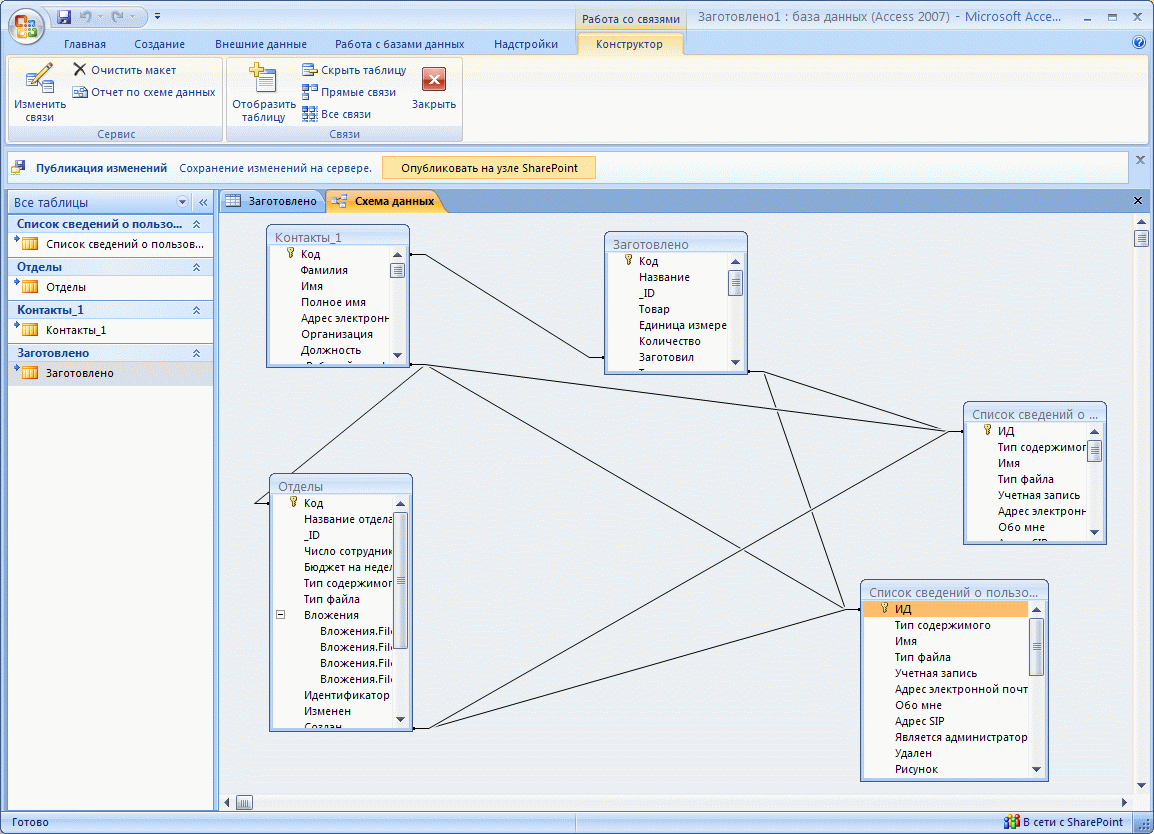The height and width of the screenshot is (834, 1154).
Task: Save using quick access toolbar icon
Action: (x=64, y=15)
